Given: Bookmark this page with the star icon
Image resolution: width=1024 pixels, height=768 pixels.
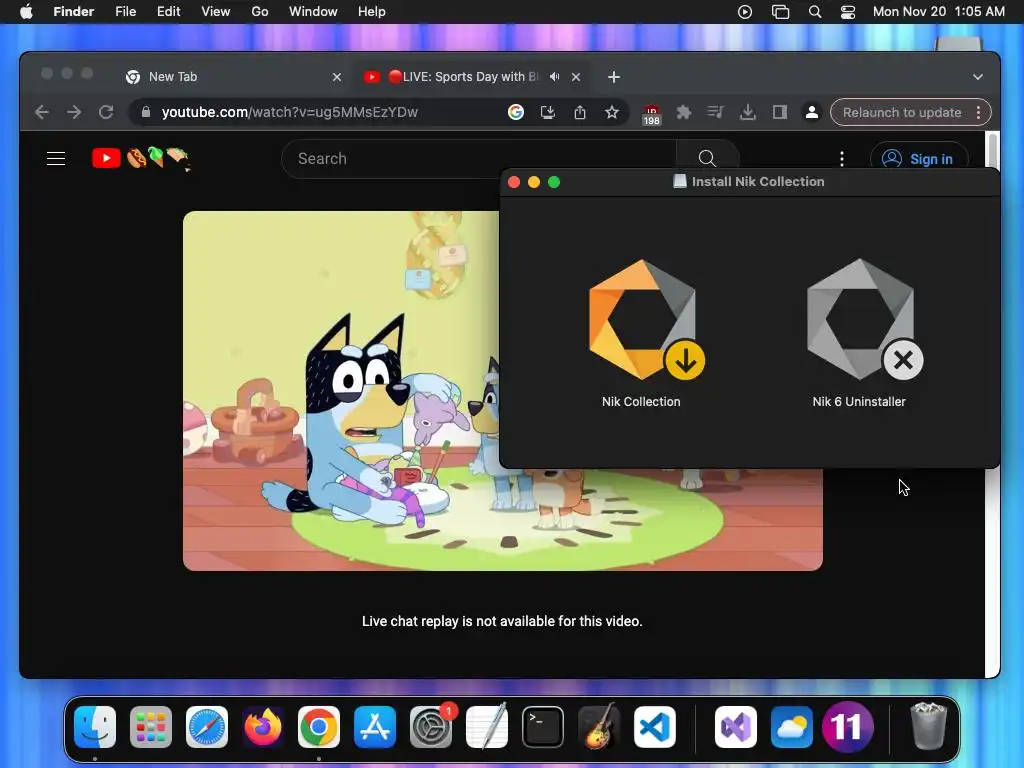Looking at the screenshot, I should (x=612, y=112).
